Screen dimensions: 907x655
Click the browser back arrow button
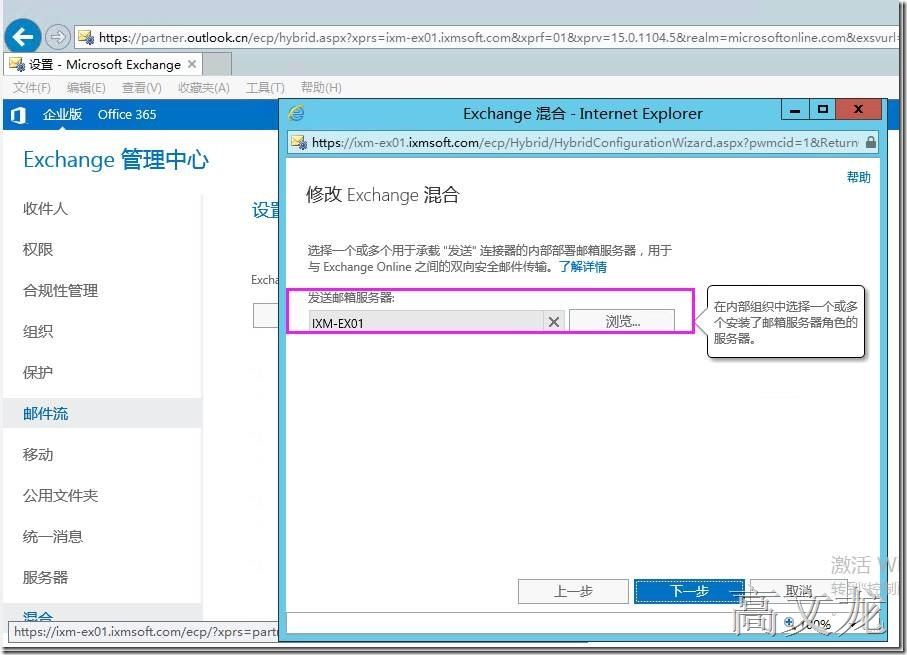pyautogui.click(x=23, y=37)
